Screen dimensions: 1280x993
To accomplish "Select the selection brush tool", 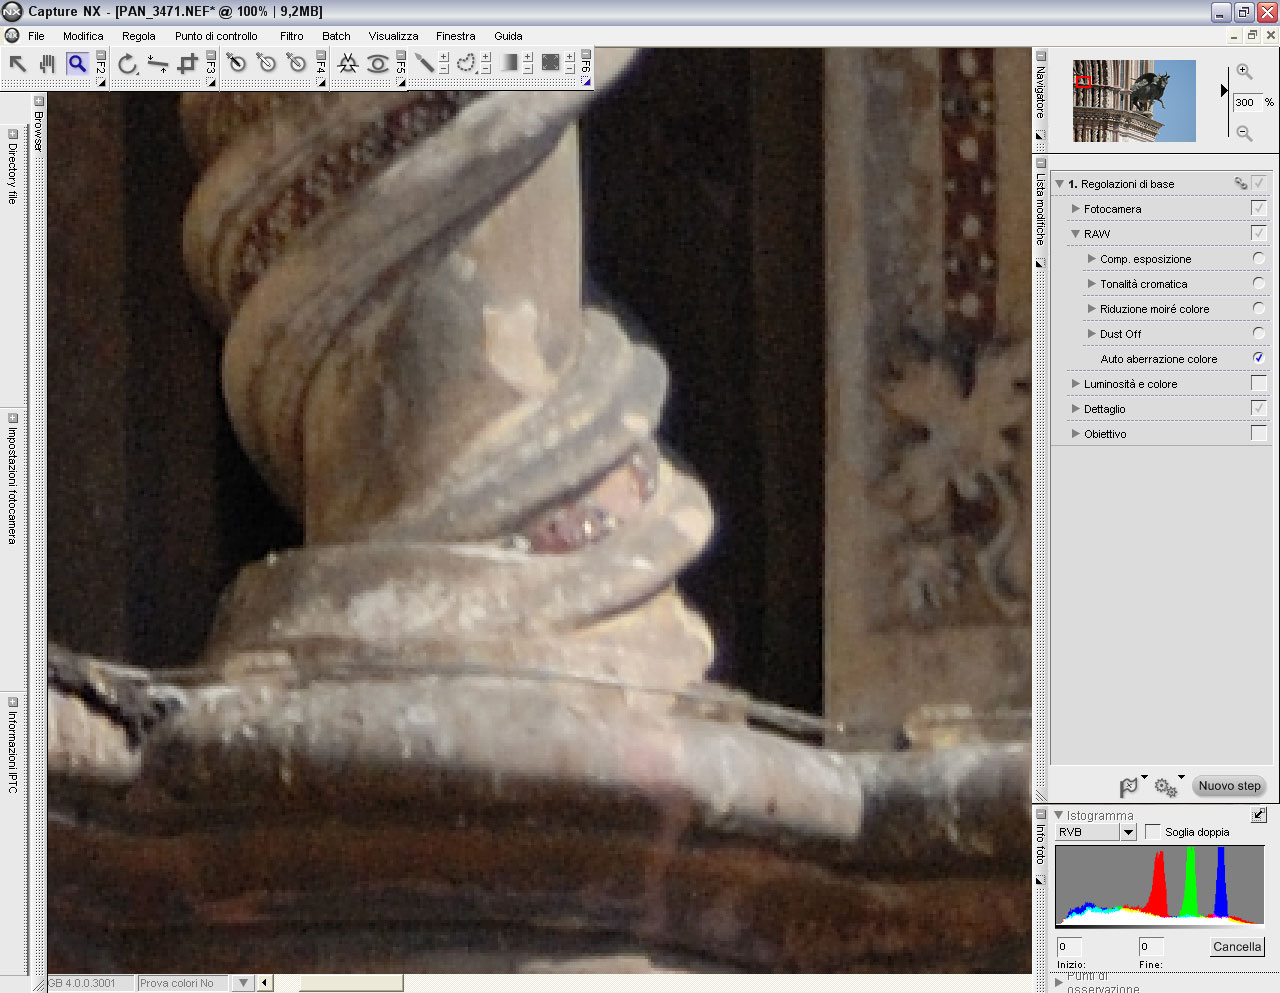I will [x=425, y=63].
